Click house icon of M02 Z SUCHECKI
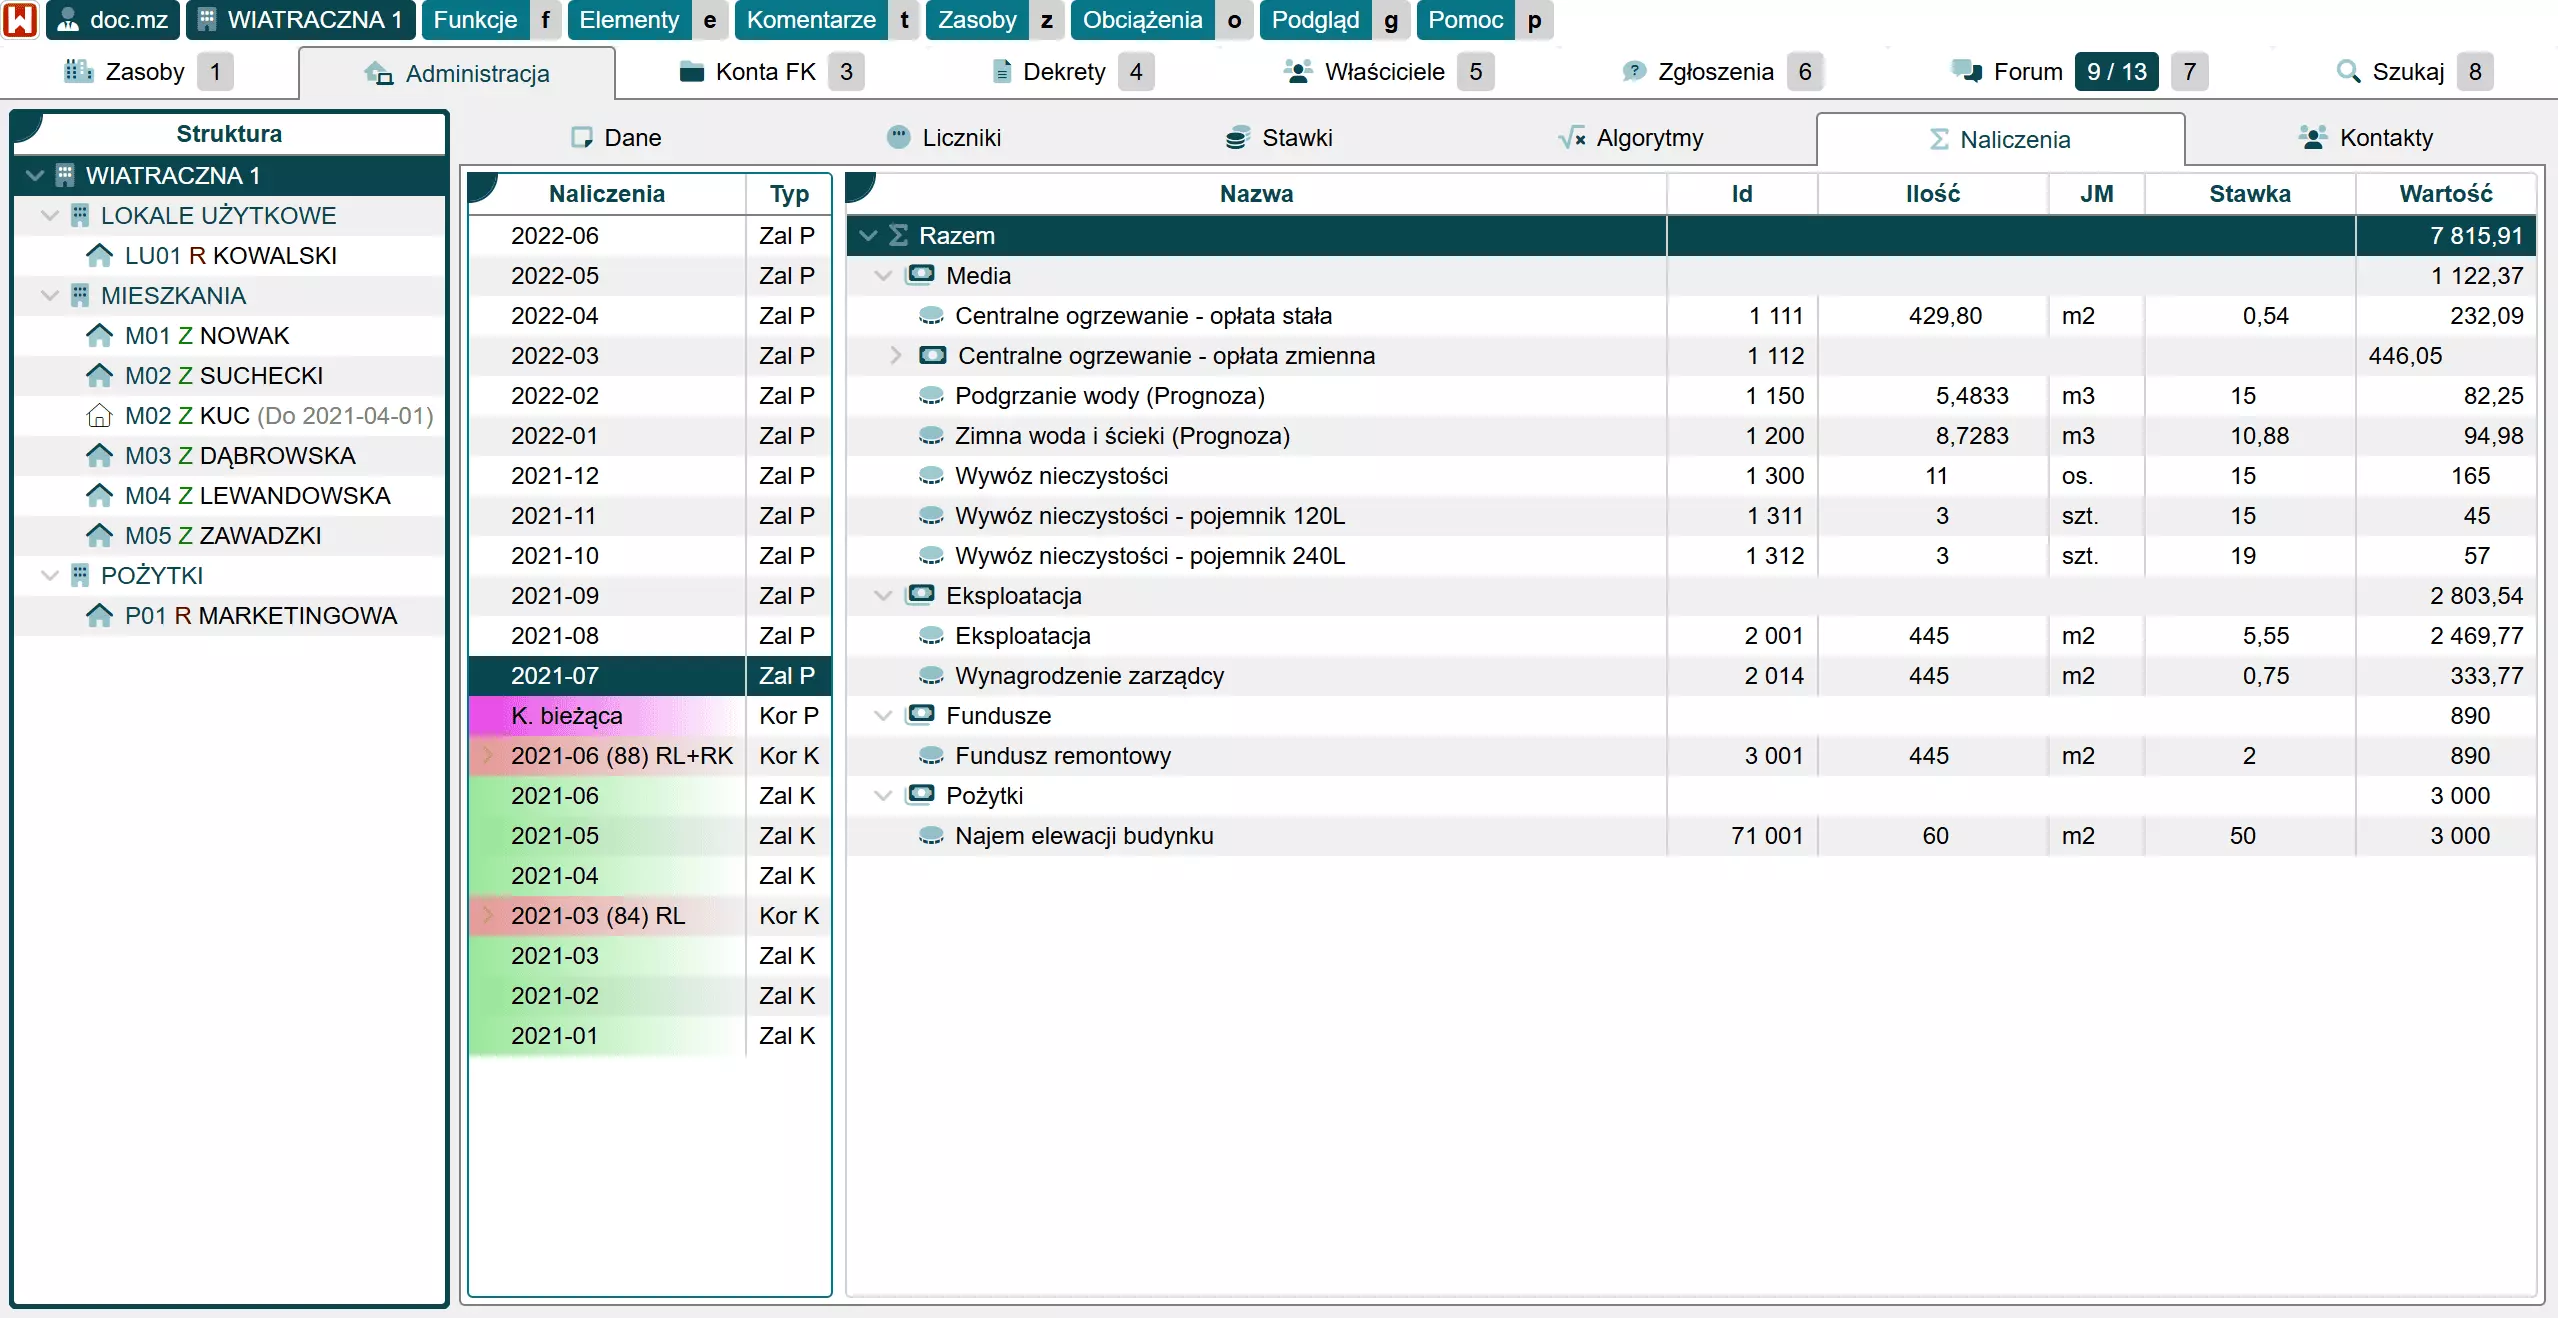Screen dimensions: 2558x1318 point(99,375)
